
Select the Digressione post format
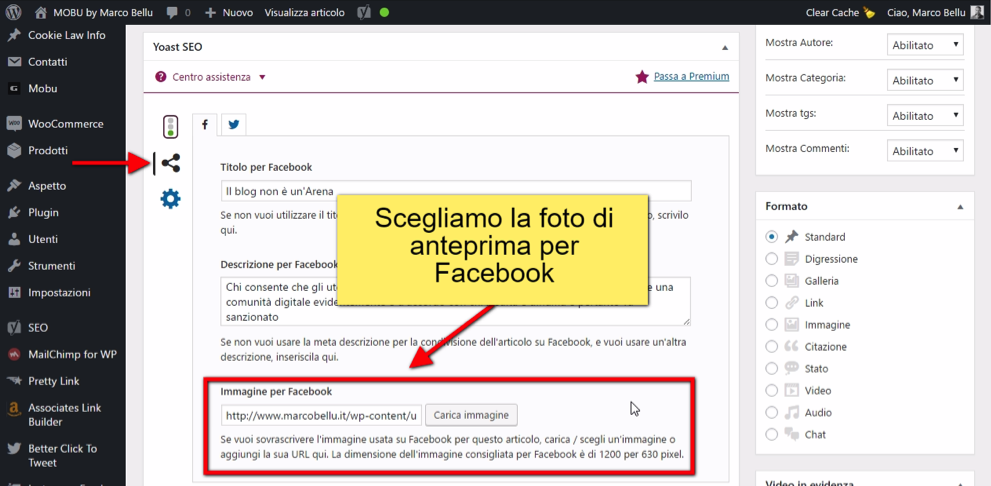point(772,259)
